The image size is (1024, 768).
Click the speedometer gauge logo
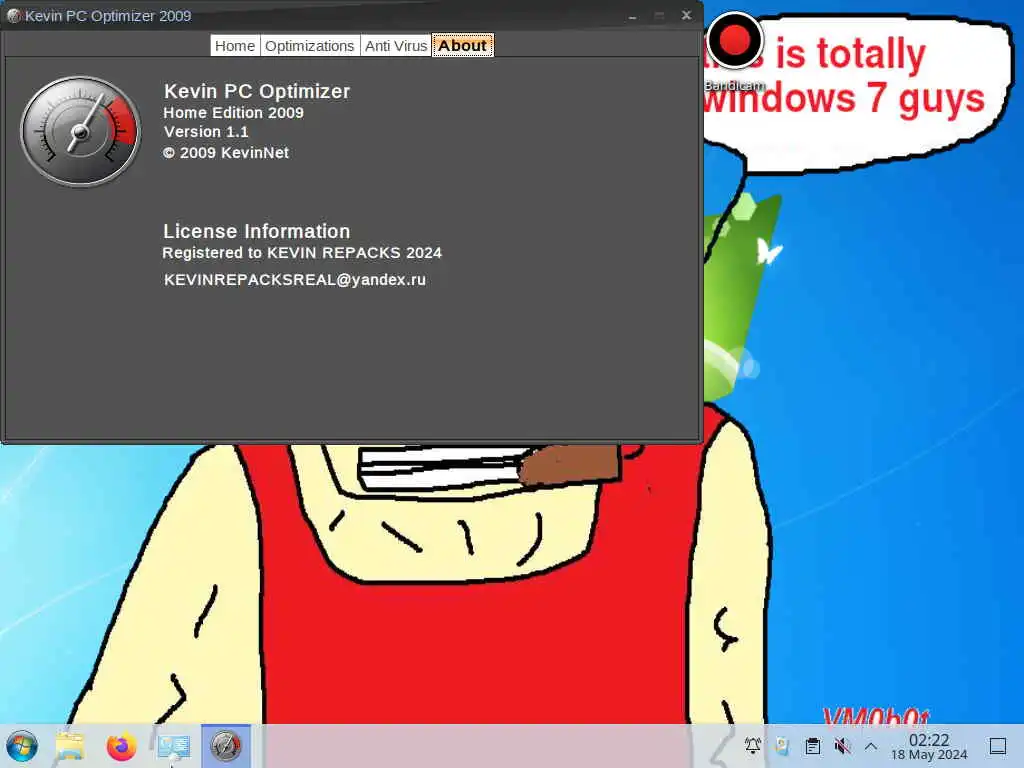coord(80,131)
